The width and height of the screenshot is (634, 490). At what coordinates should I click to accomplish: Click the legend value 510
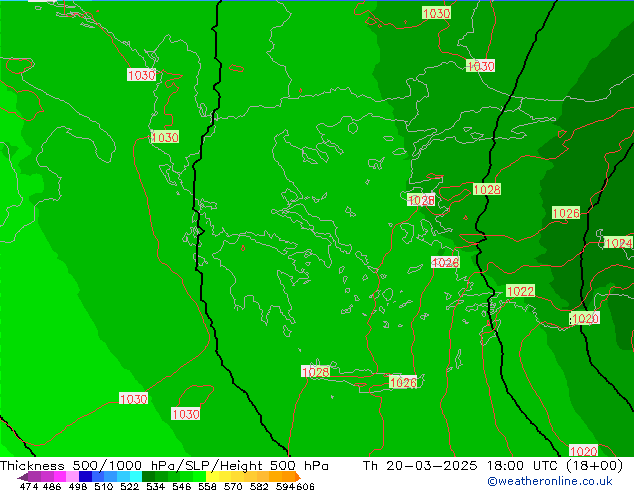tap(104, 486)
